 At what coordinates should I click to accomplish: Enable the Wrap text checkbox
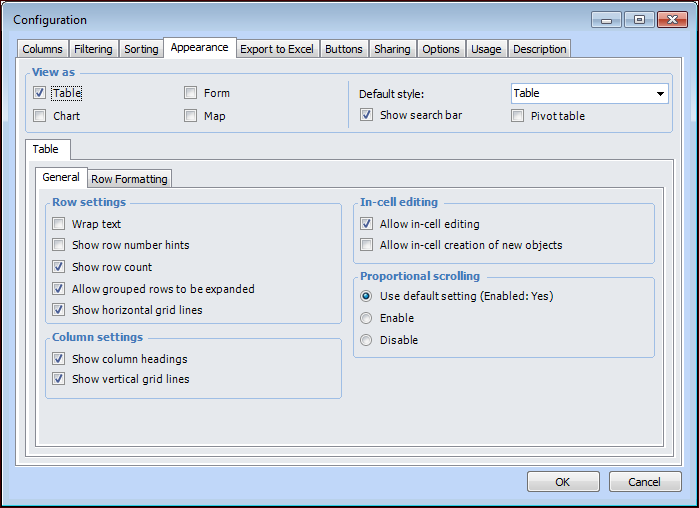(x=59, y=224)
